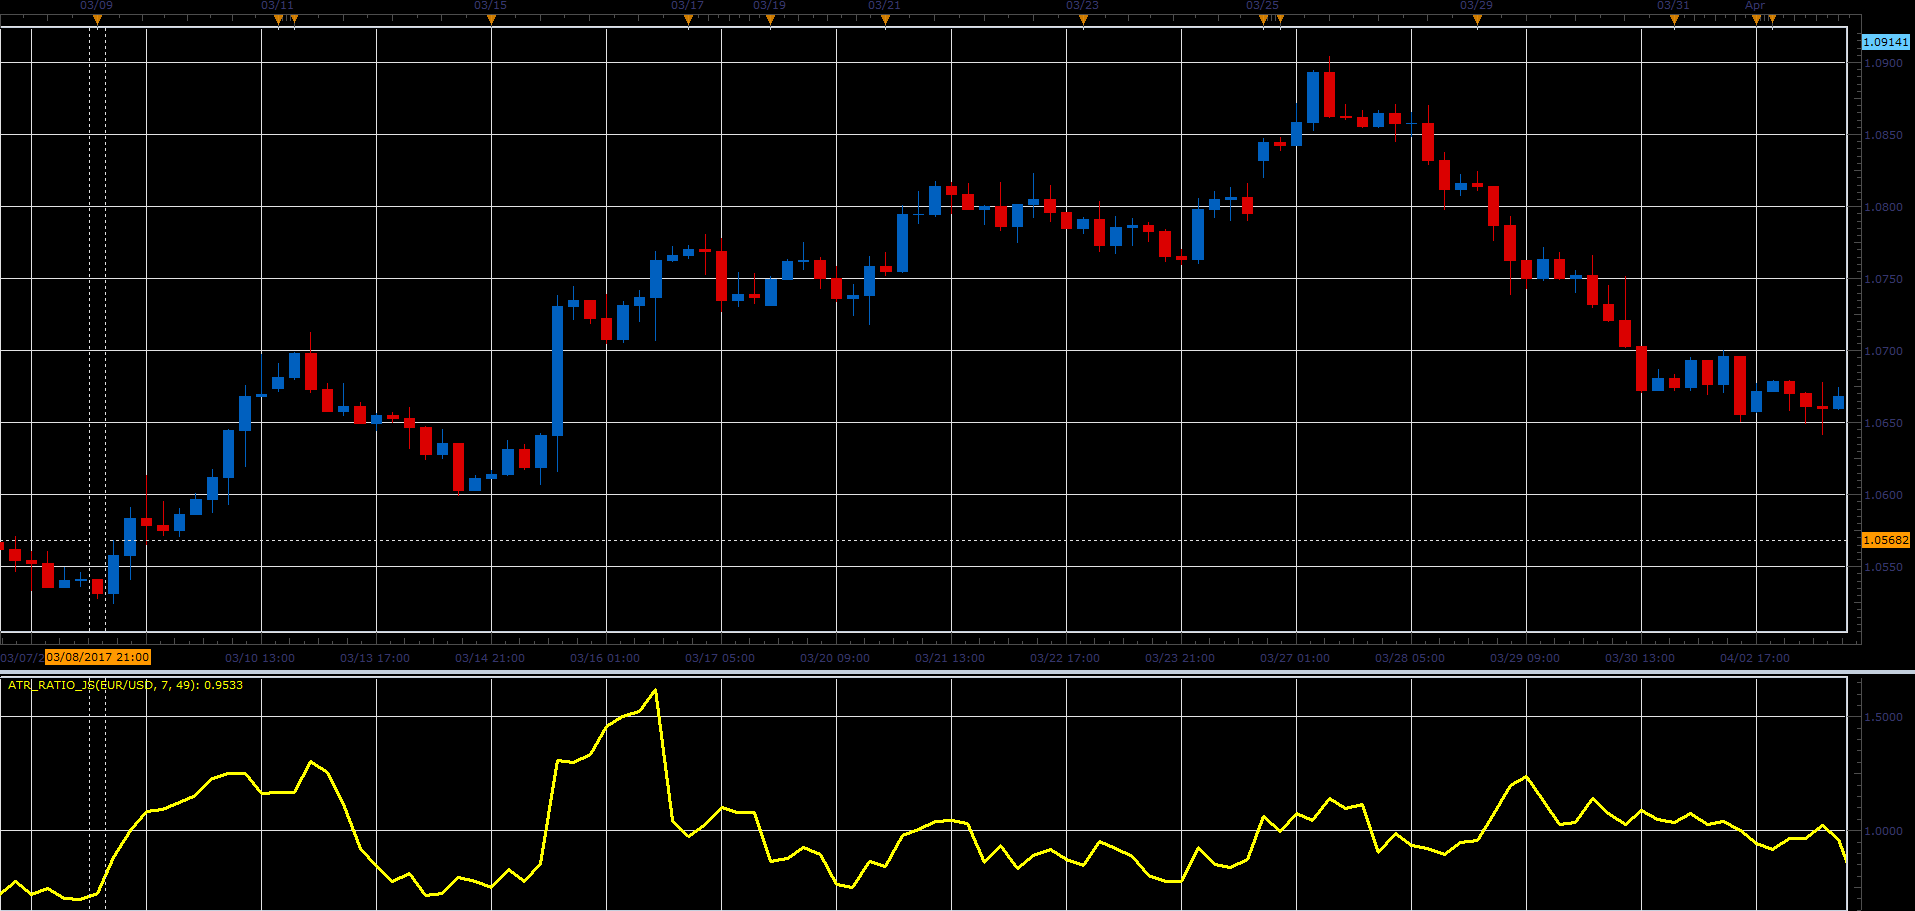
Task: Select the orange triangle marker under 03/29
Action: coord(1477,20)
